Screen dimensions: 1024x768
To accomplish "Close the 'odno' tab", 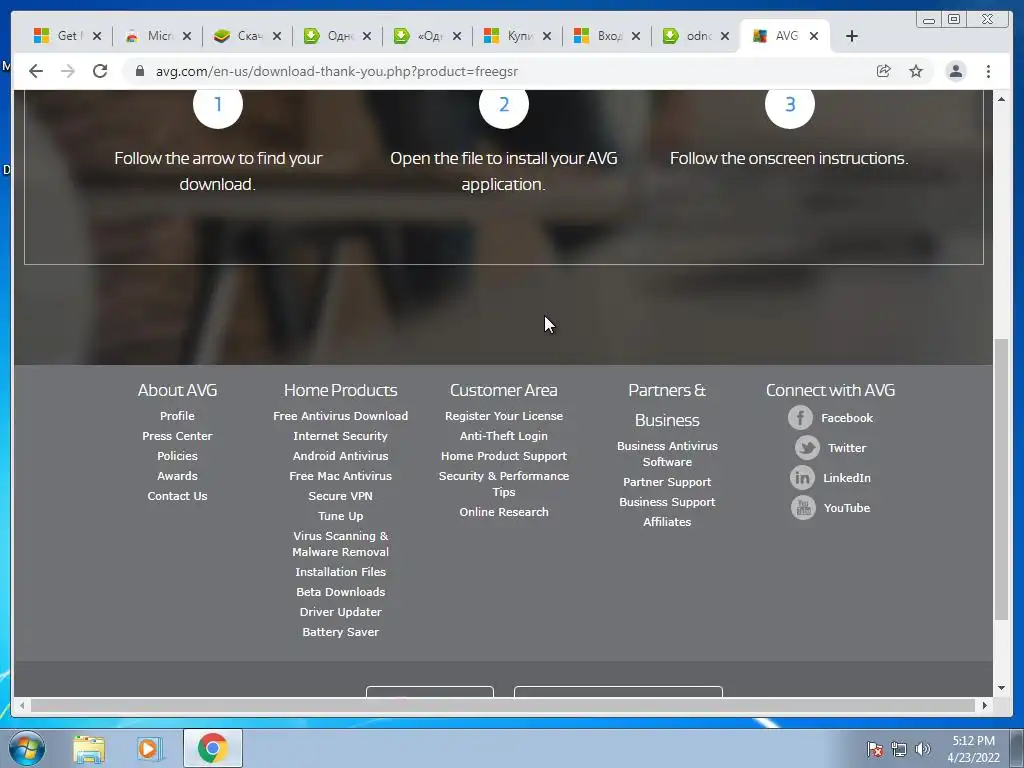I will pyautogui.click(x=725, y=36).
